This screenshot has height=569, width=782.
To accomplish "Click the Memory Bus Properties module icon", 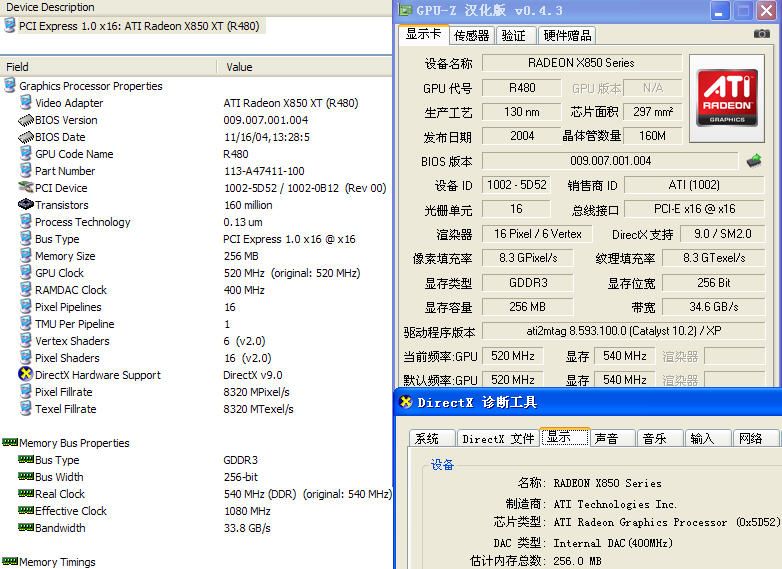I will [x=10, y=442].
